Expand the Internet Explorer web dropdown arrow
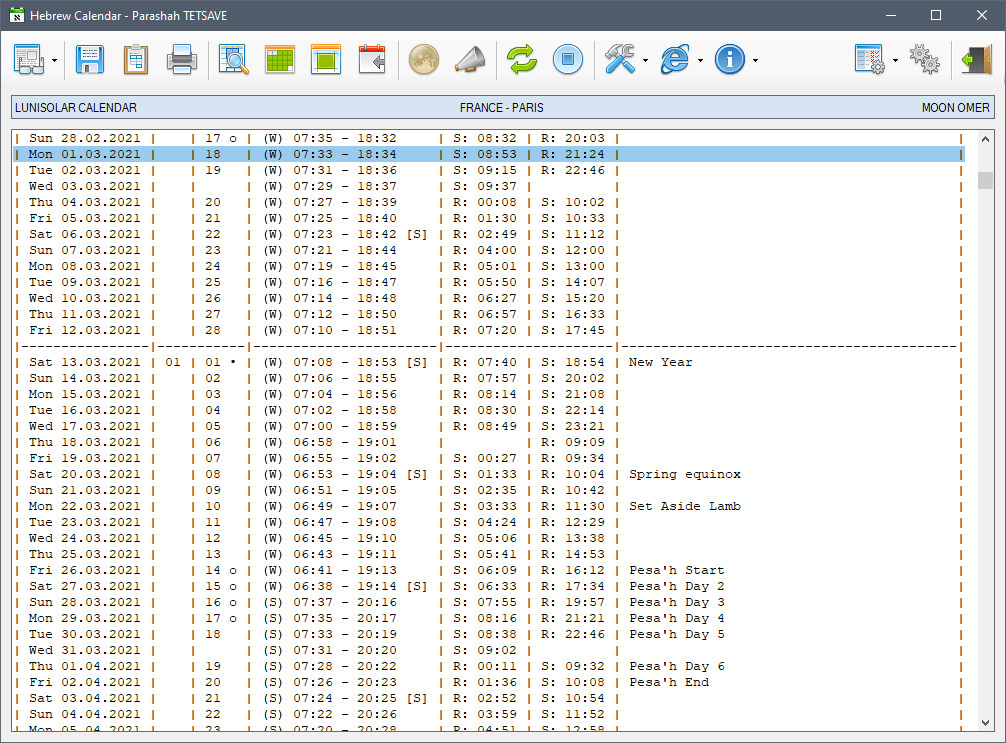The width and height of the screenshot is (1006, 743). 700,61
